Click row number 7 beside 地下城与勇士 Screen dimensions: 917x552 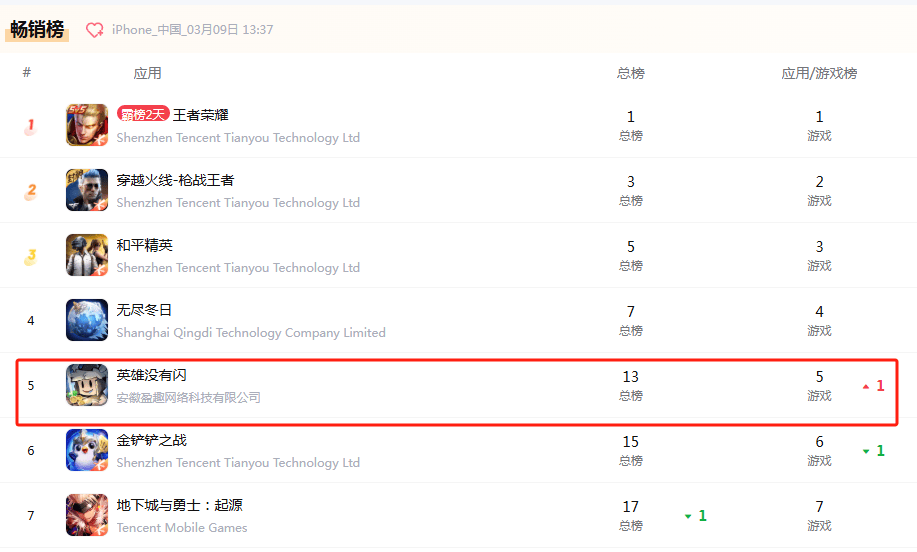[30, 515]
